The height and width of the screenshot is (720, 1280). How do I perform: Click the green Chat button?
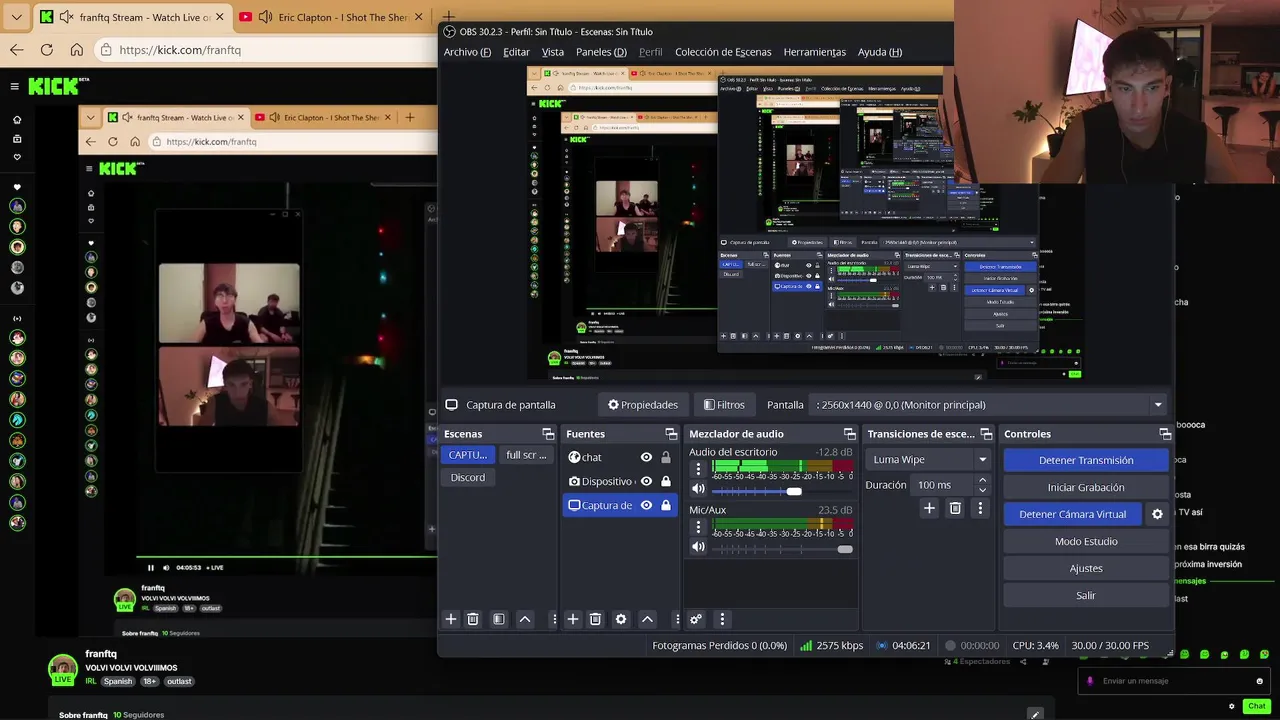click(x=1257, y=706)
